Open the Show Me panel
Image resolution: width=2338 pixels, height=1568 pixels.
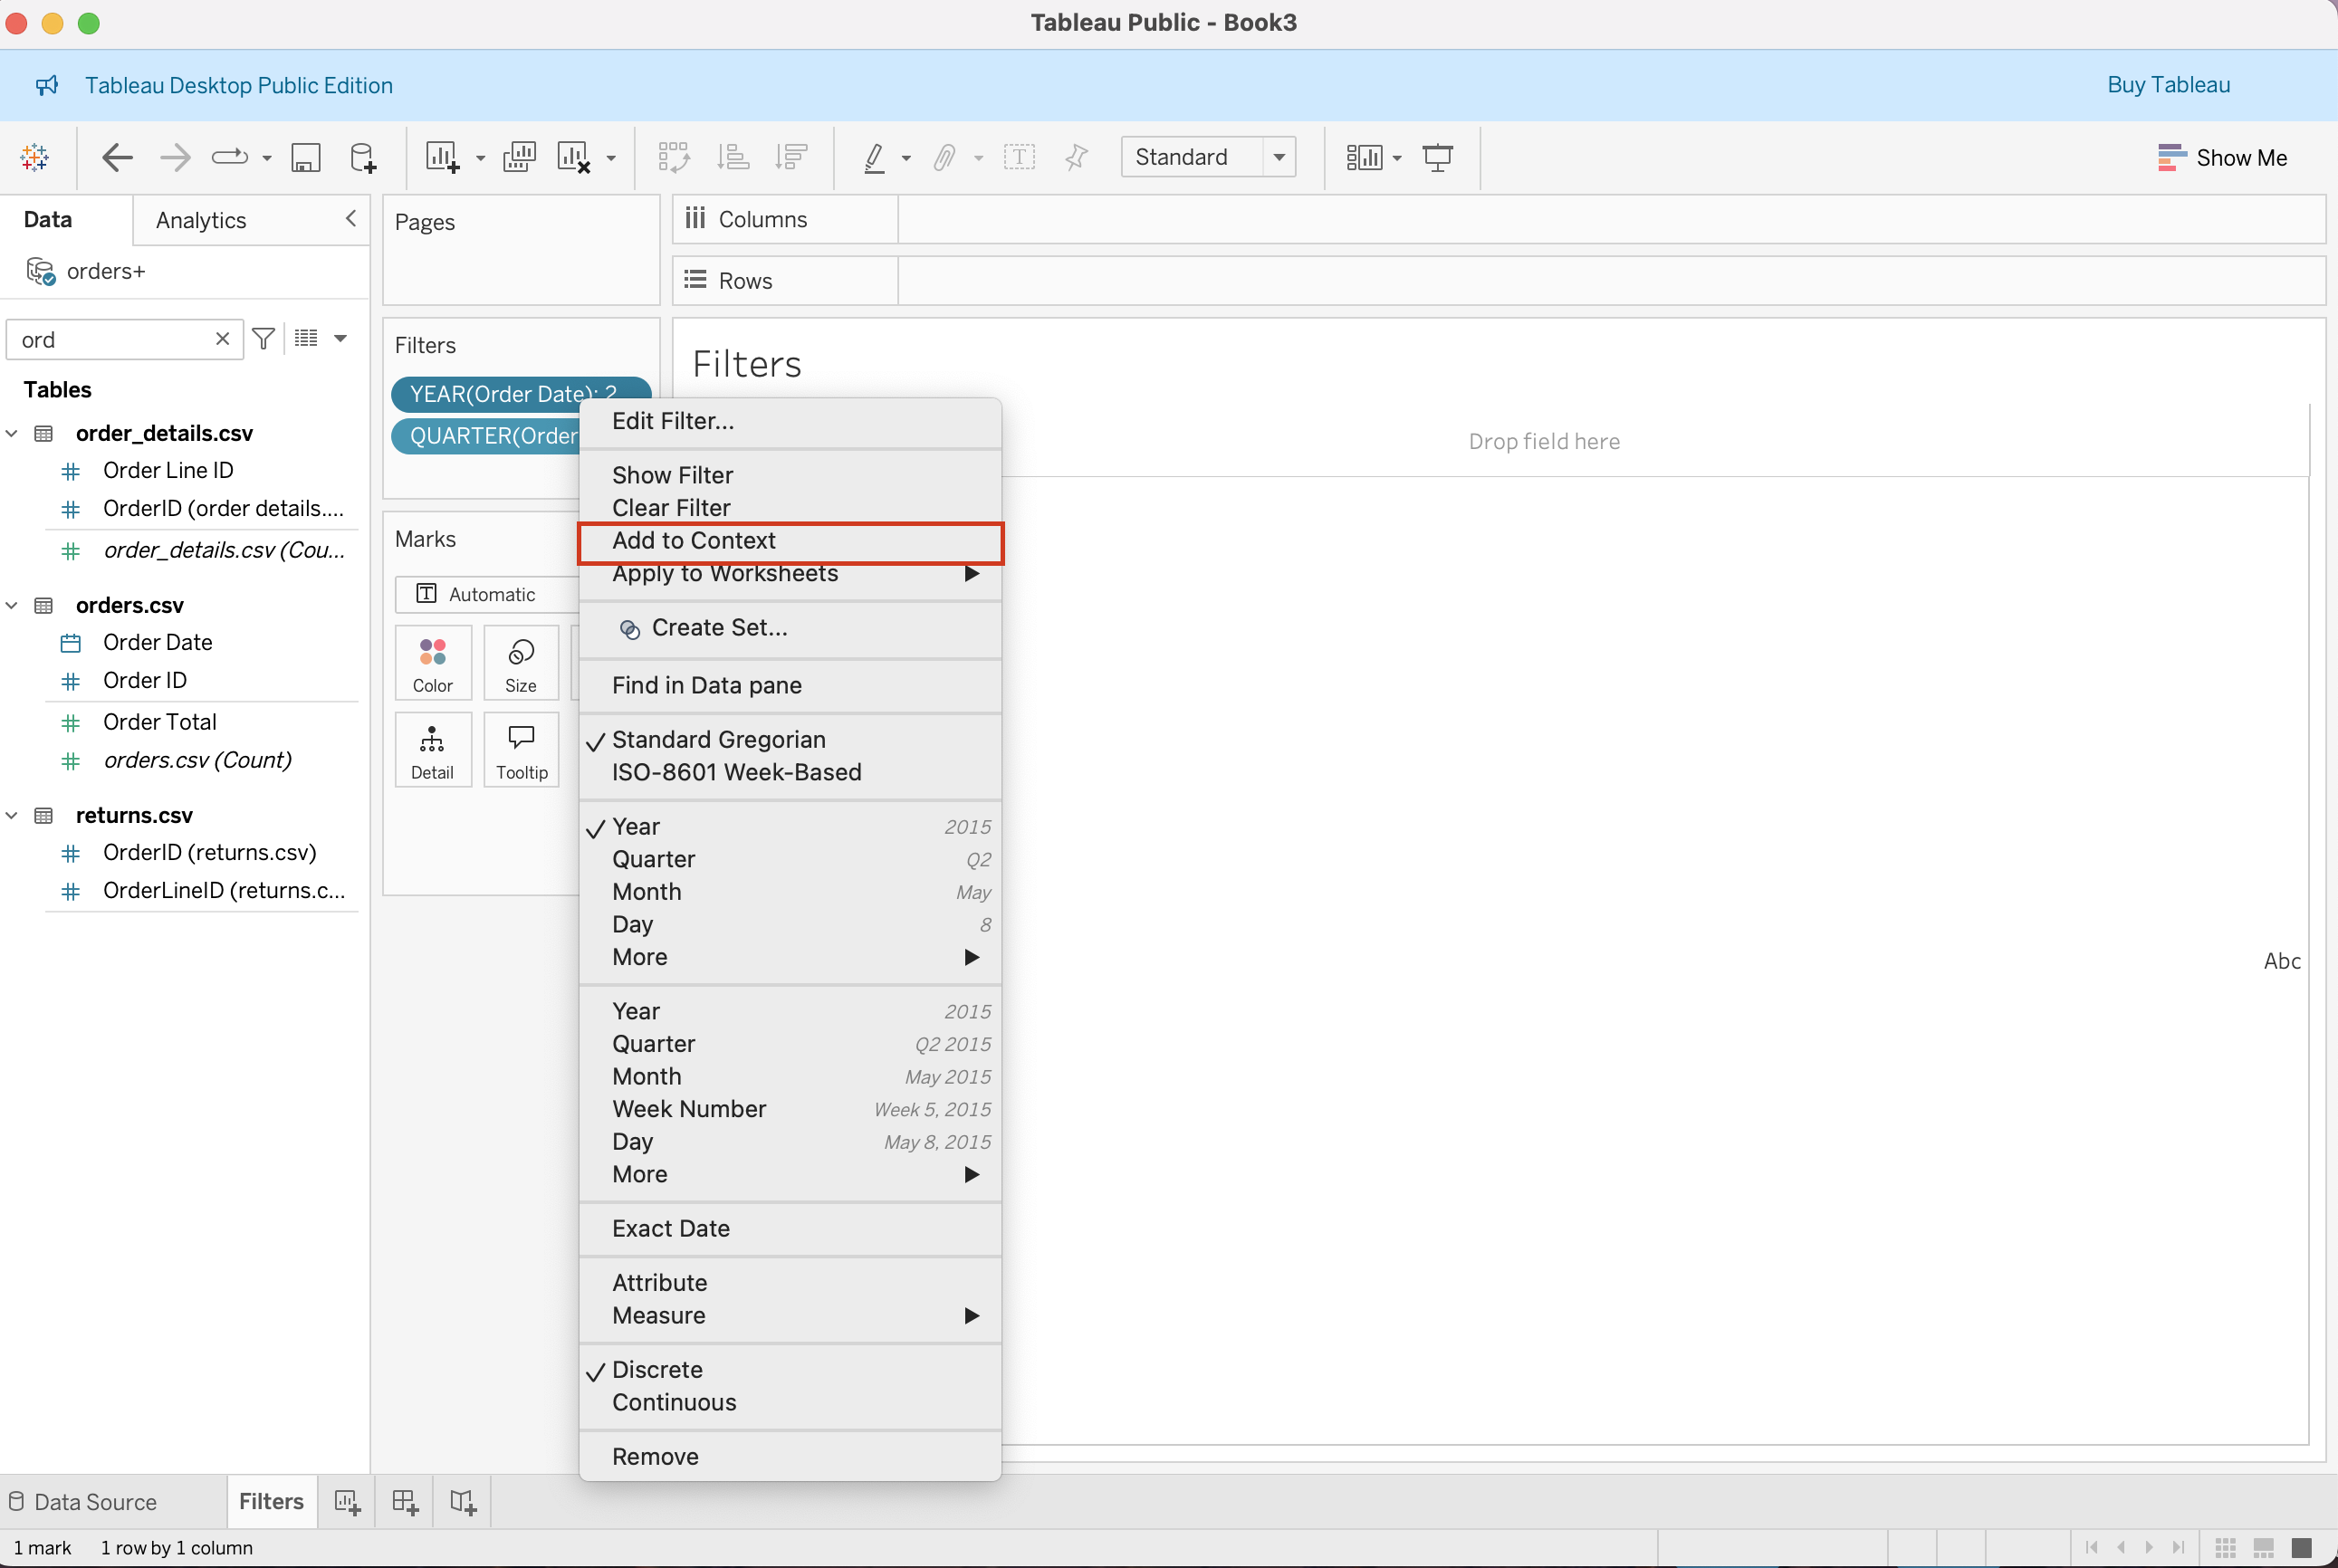[x=2222, y=157]
